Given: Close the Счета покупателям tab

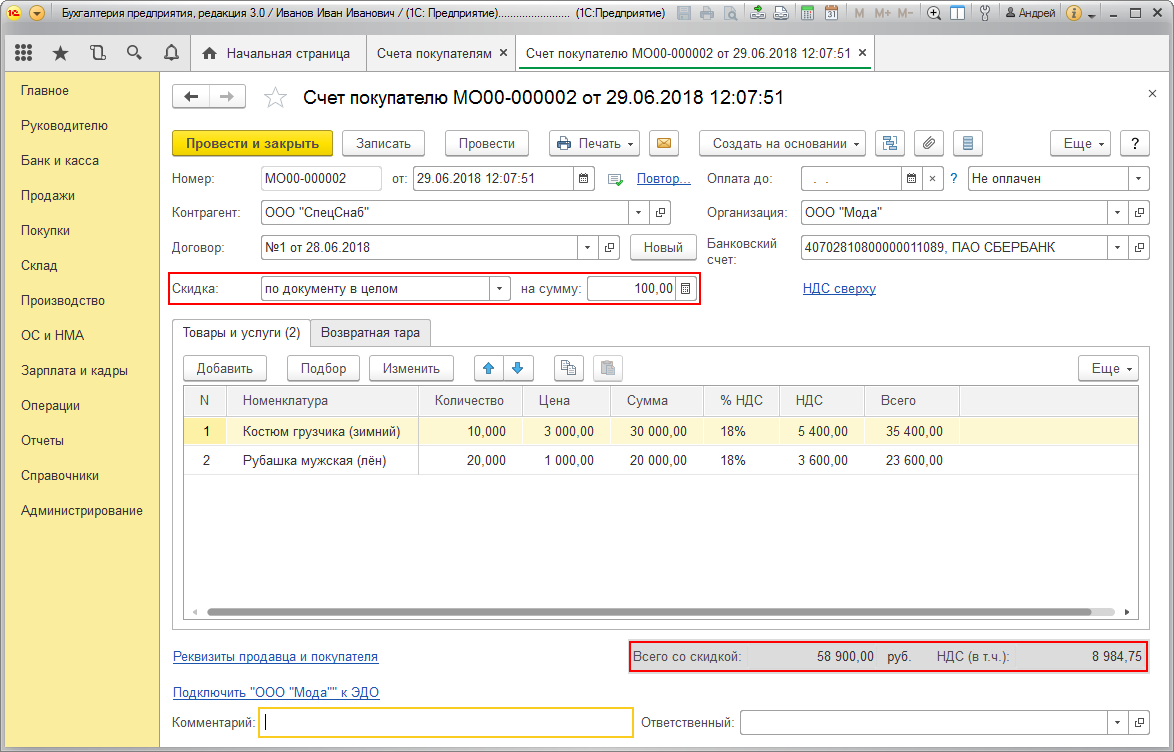Looking at the screenshot, I should [503, 53].
